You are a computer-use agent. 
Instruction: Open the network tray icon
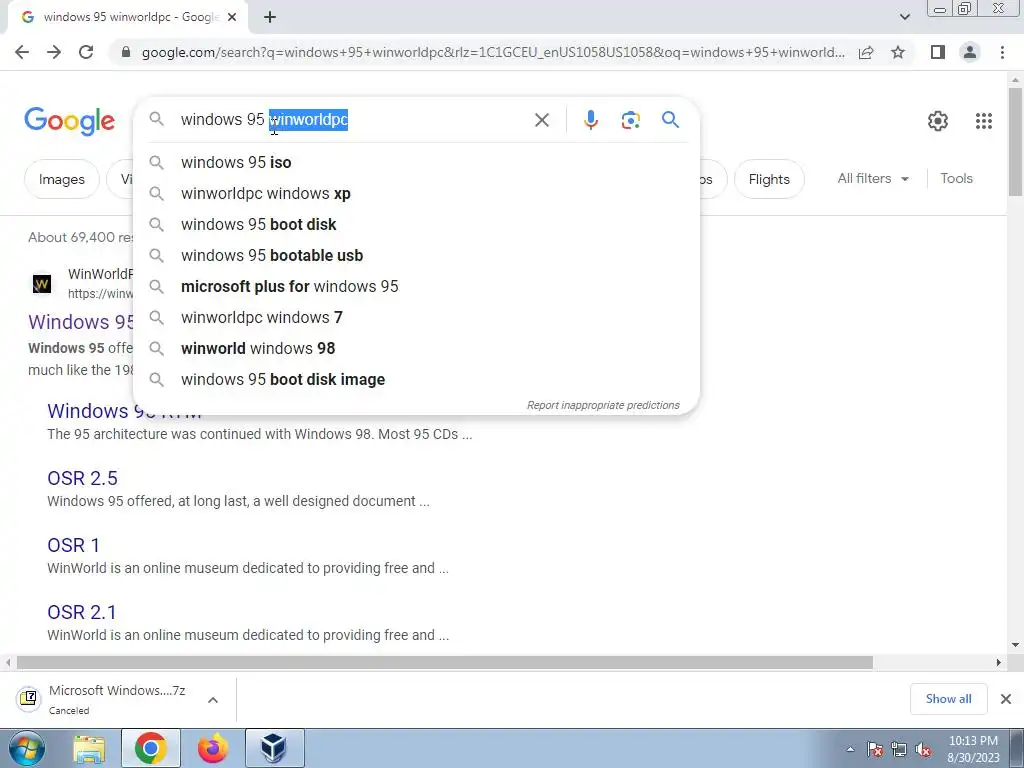899,750
